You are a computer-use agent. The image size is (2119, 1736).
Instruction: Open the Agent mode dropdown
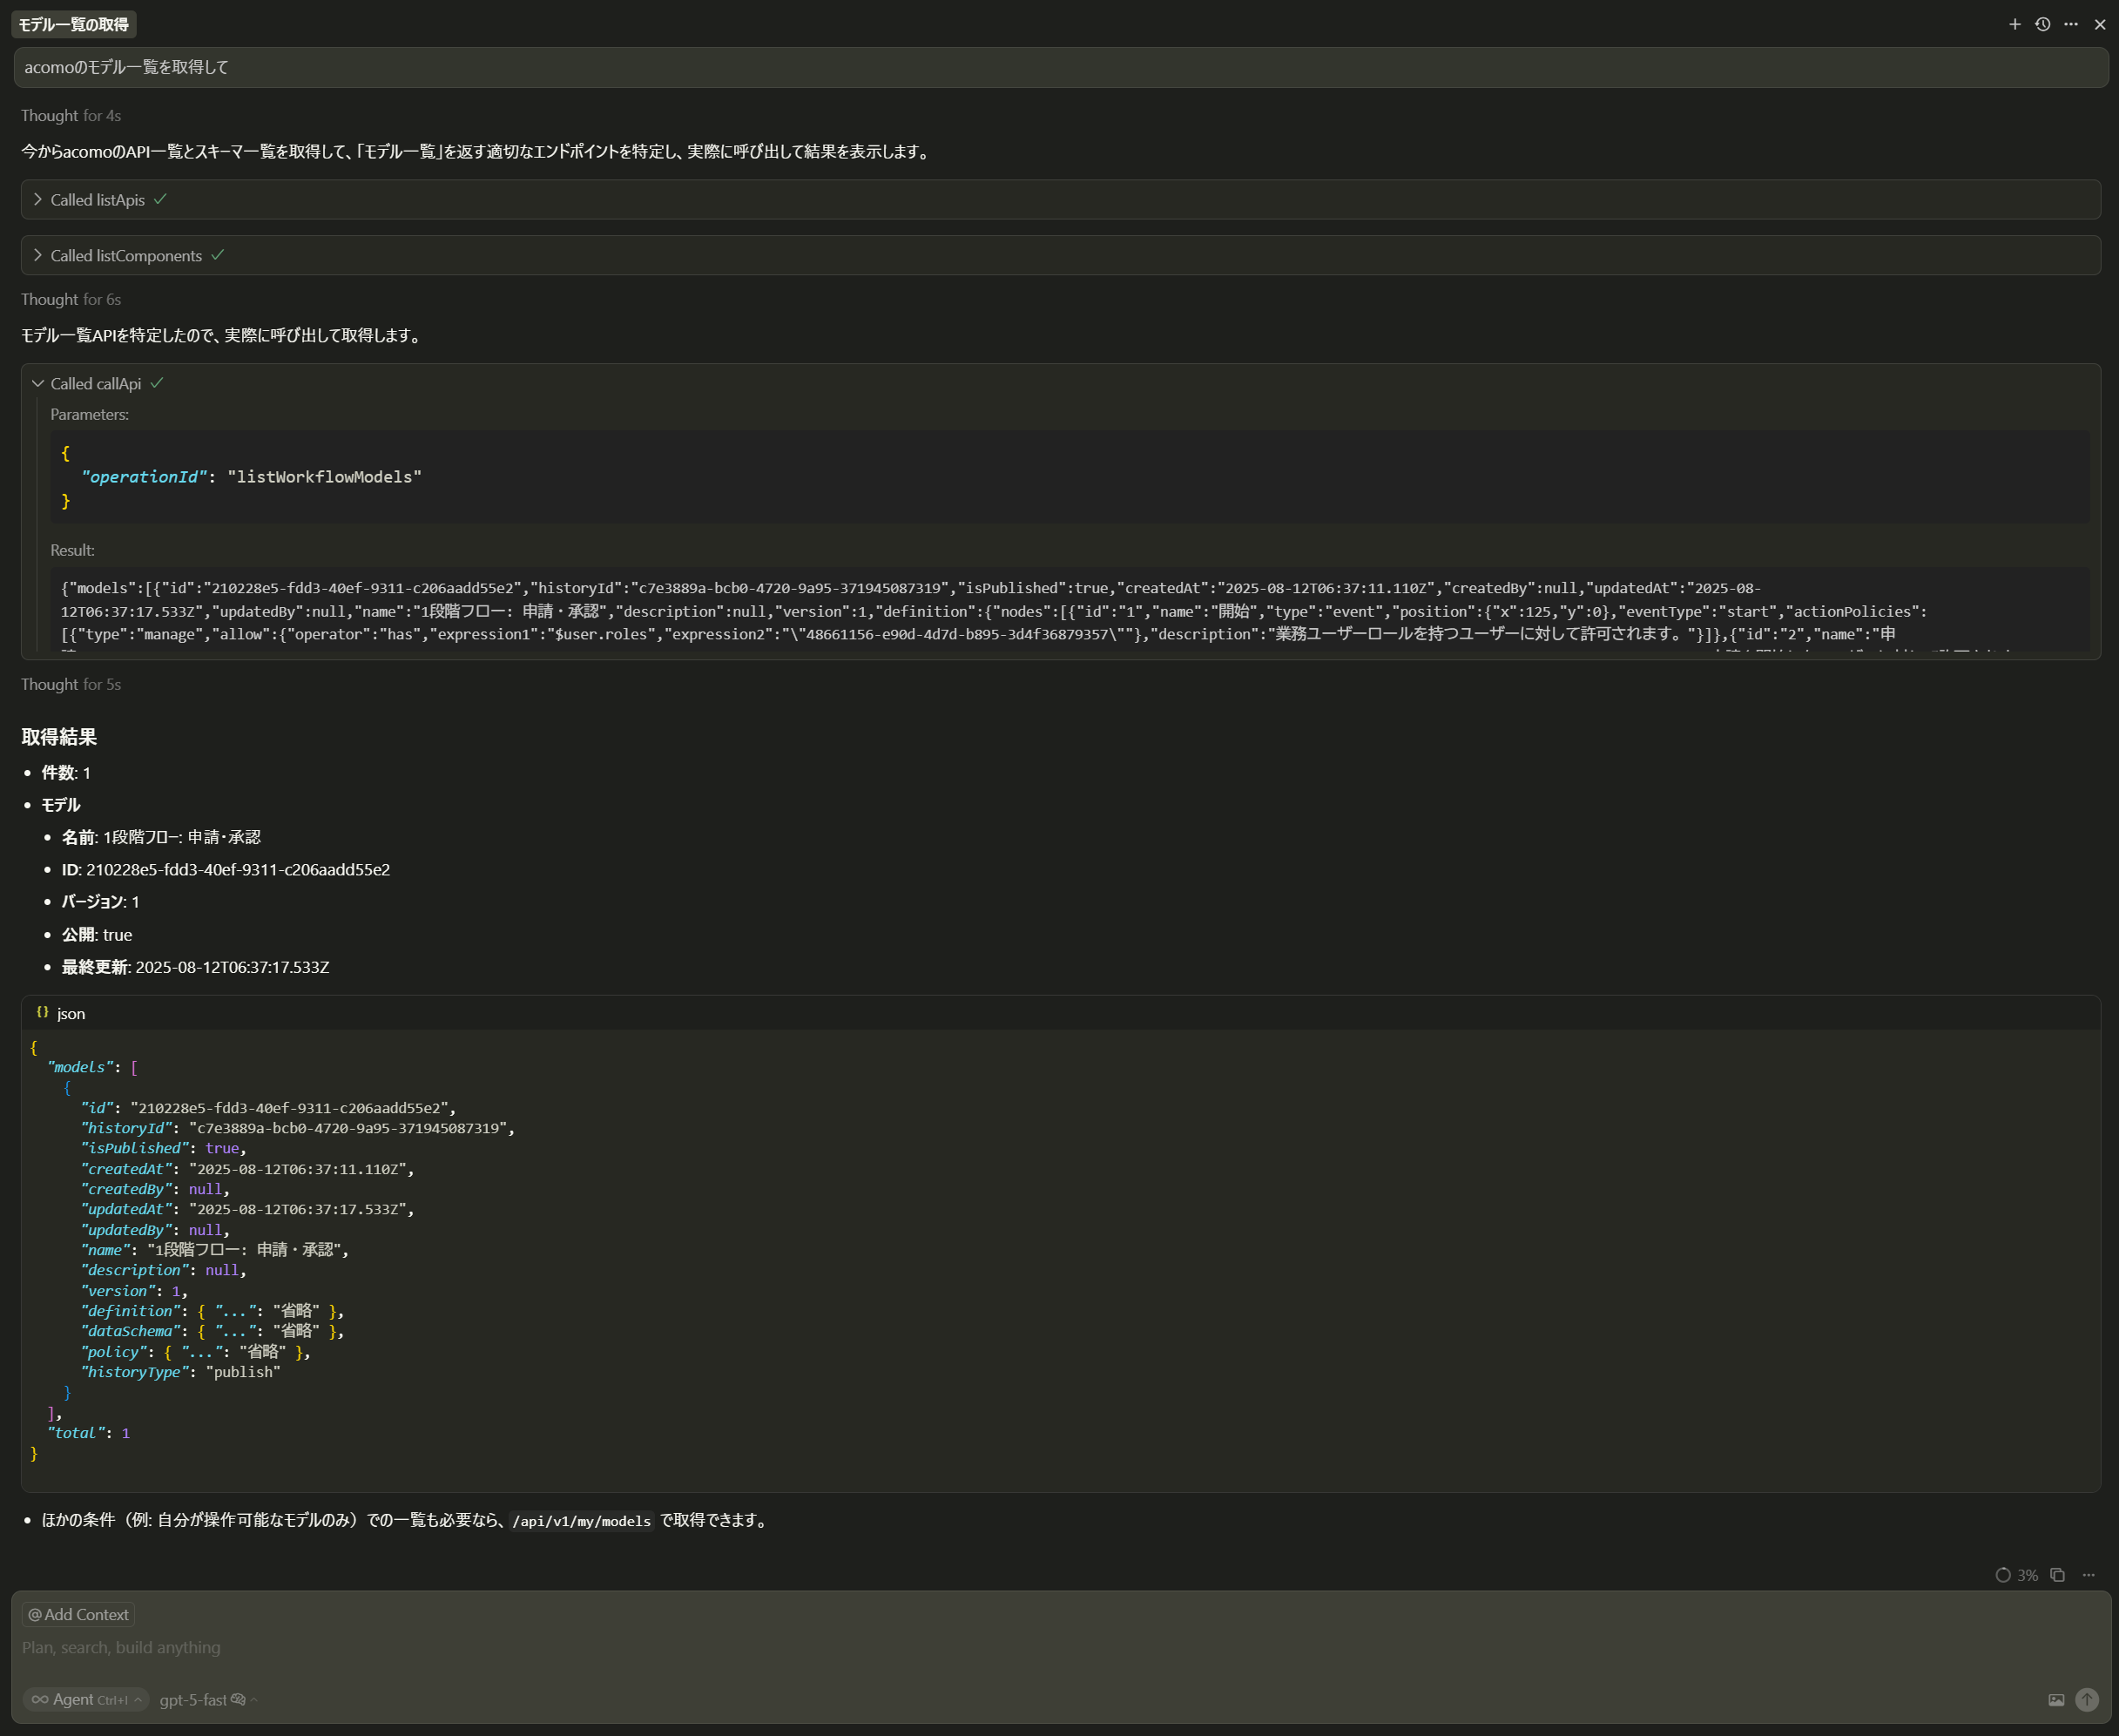tap(86, 1699)
